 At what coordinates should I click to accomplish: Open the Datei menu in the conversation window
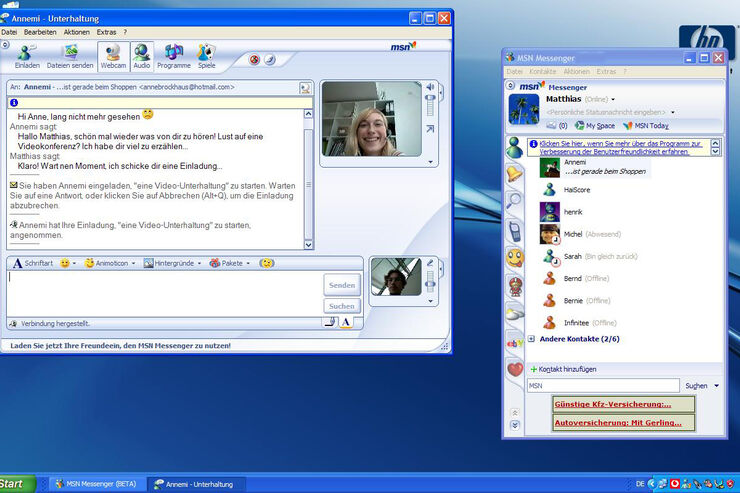coord(9,32)
